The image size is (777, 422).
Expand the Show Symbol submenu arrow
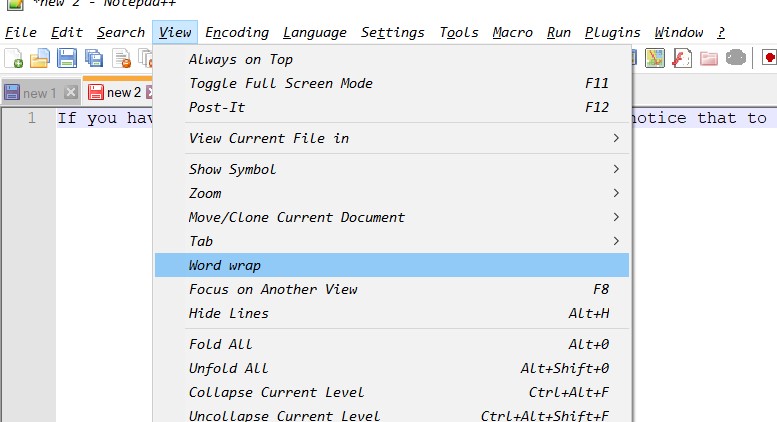[616, 169]
